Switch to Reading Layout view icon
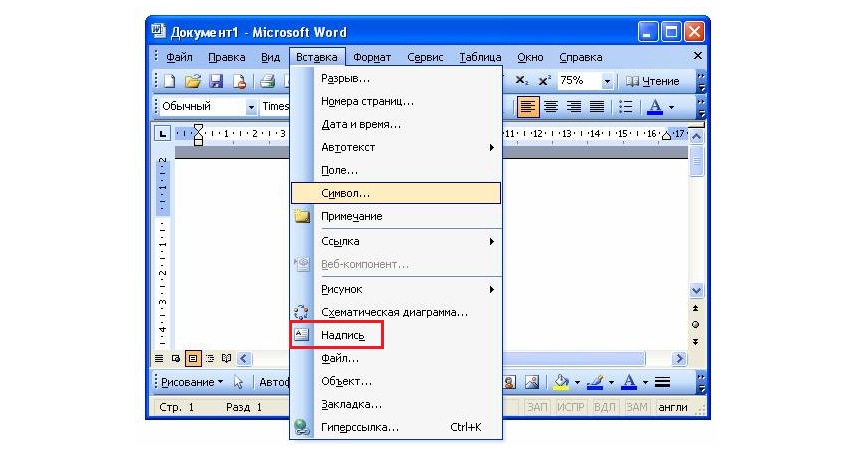The image size is (842, 452). pos(227,359)
